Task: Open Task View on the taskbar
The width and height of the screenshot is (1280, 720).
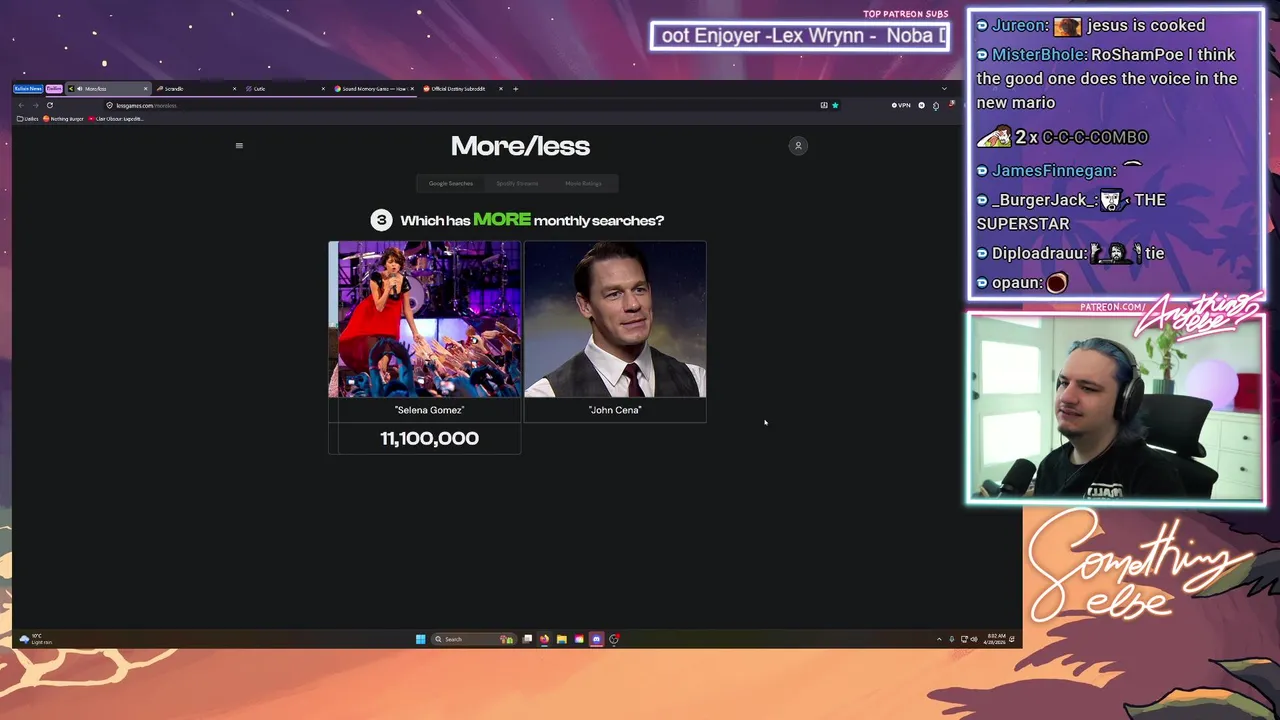Action: click(x=528, y=639)
